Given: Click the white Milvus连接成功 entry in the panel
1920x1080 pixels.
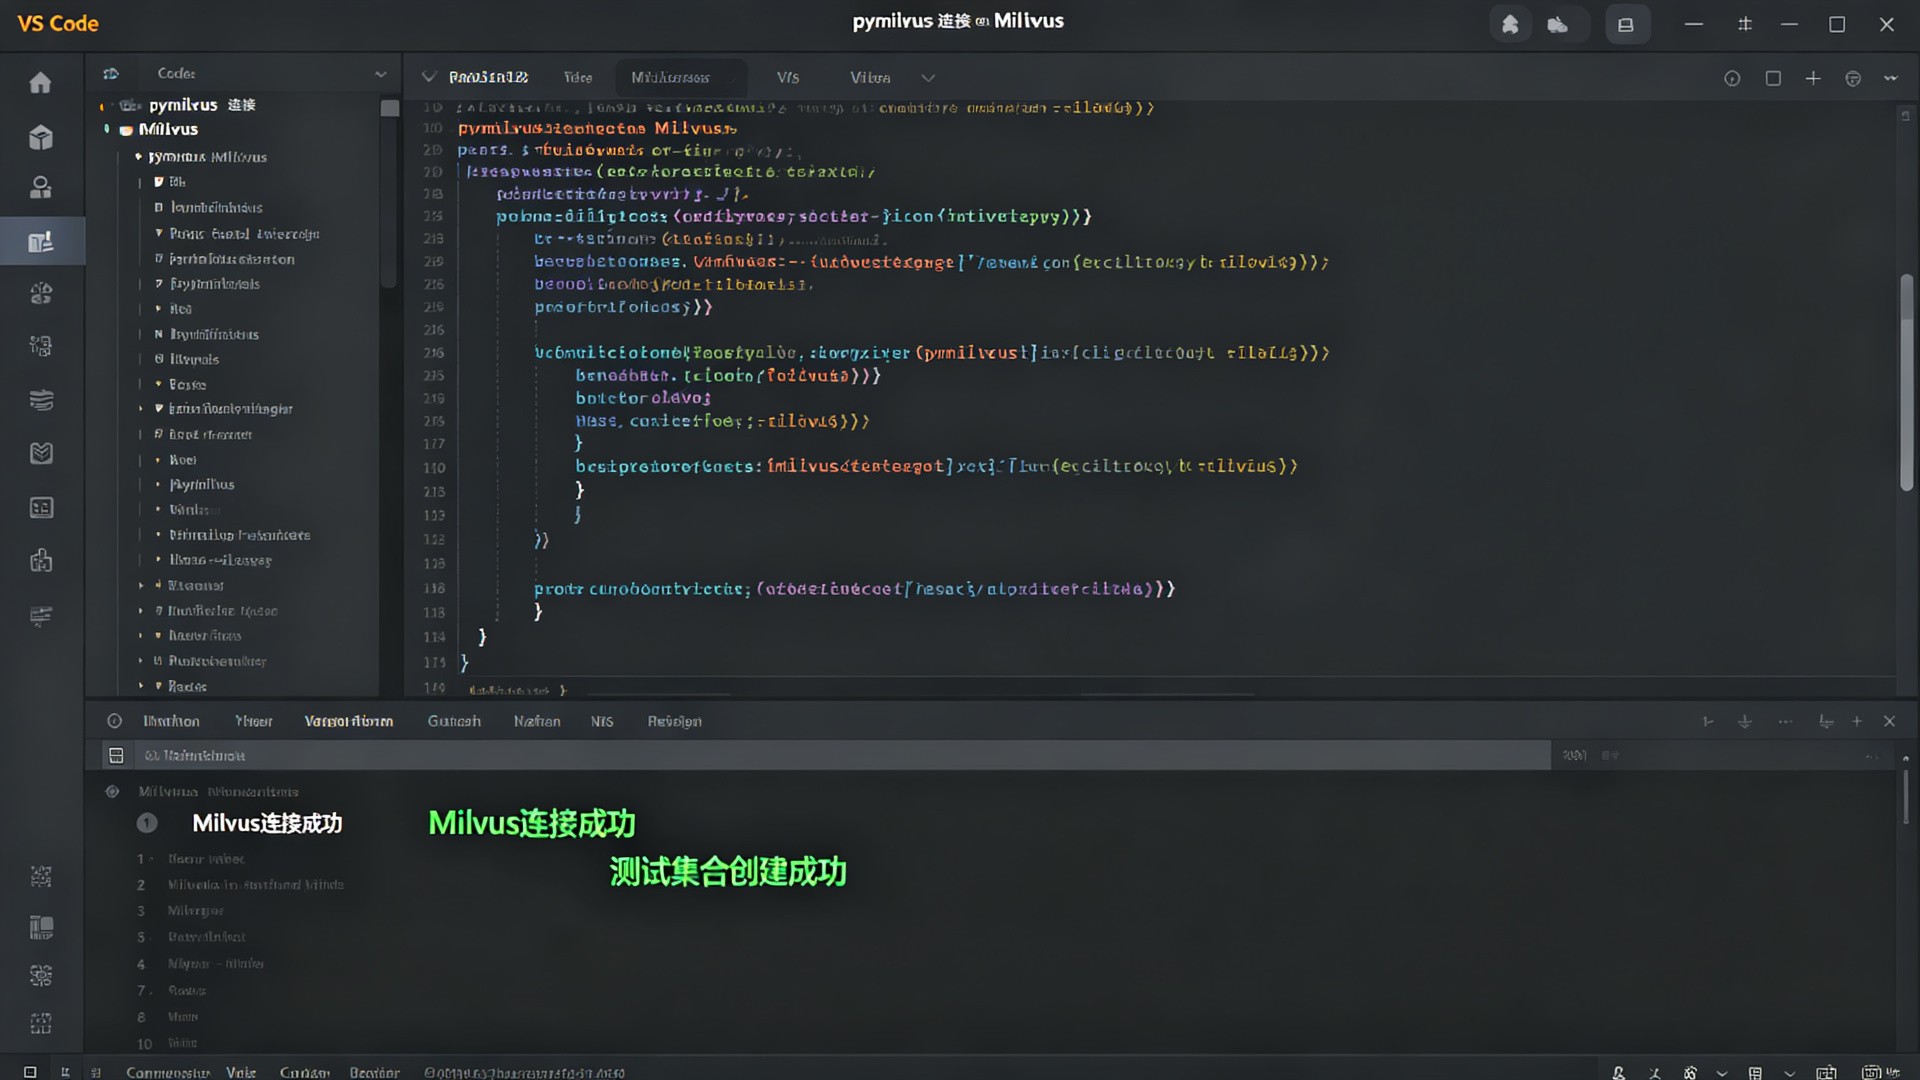Looking at the screenshot, I should click(267, 823).
